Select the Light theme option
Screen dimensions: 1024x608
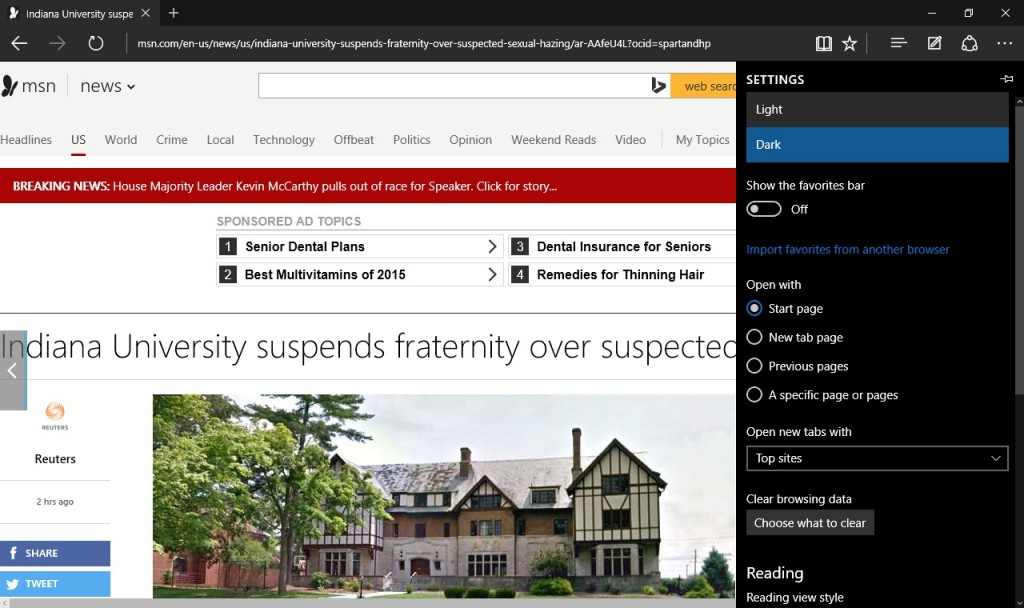pyautogui.click(x=876, y=109)
